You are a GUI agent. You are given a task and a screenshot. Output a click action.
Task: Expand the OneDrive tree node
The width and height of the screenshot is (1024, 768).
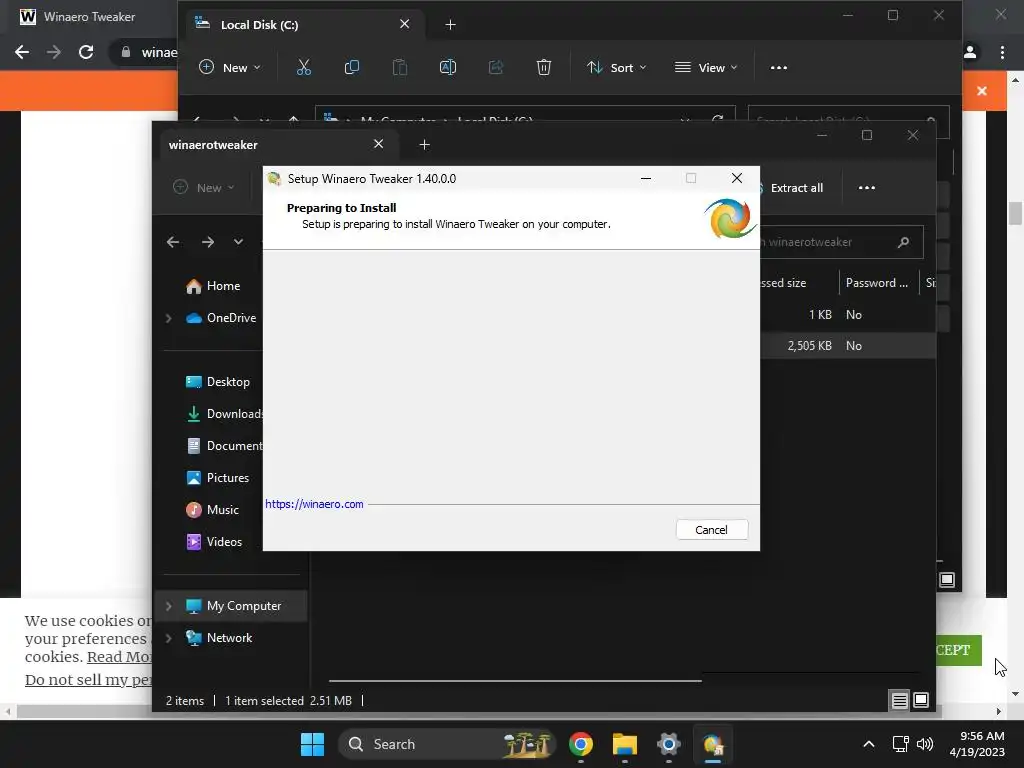[168, 318]
